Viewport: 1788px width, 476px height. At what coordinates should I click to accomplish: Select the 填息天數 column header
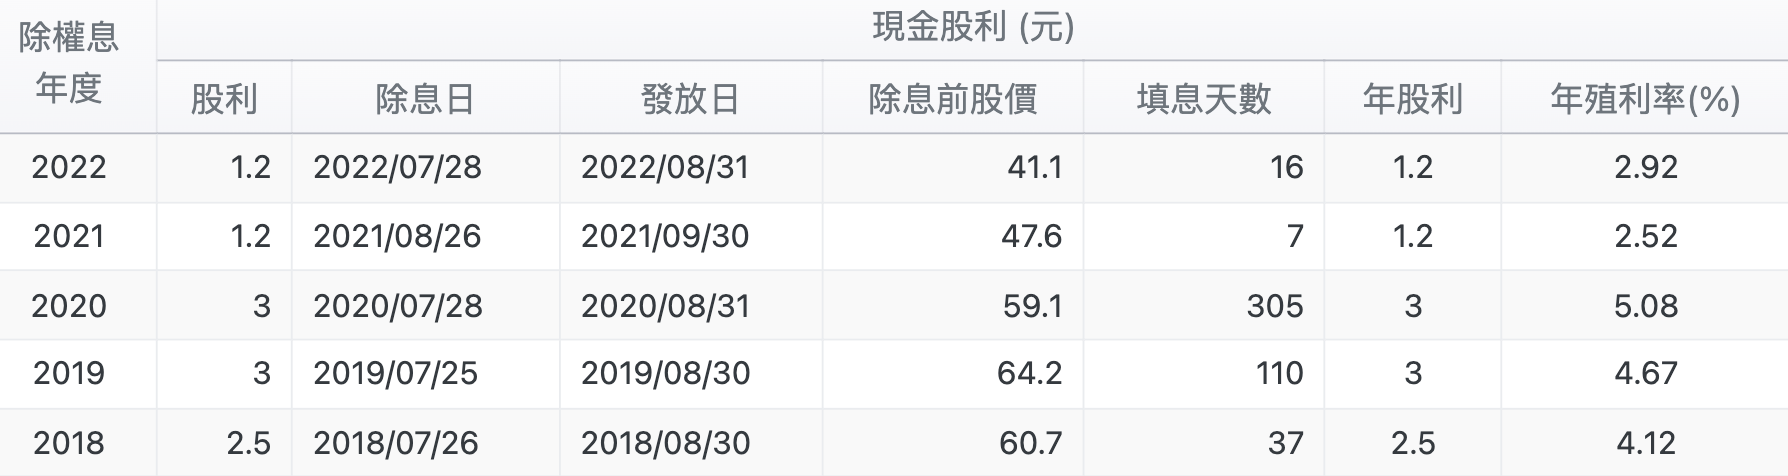coord(1203,99)
